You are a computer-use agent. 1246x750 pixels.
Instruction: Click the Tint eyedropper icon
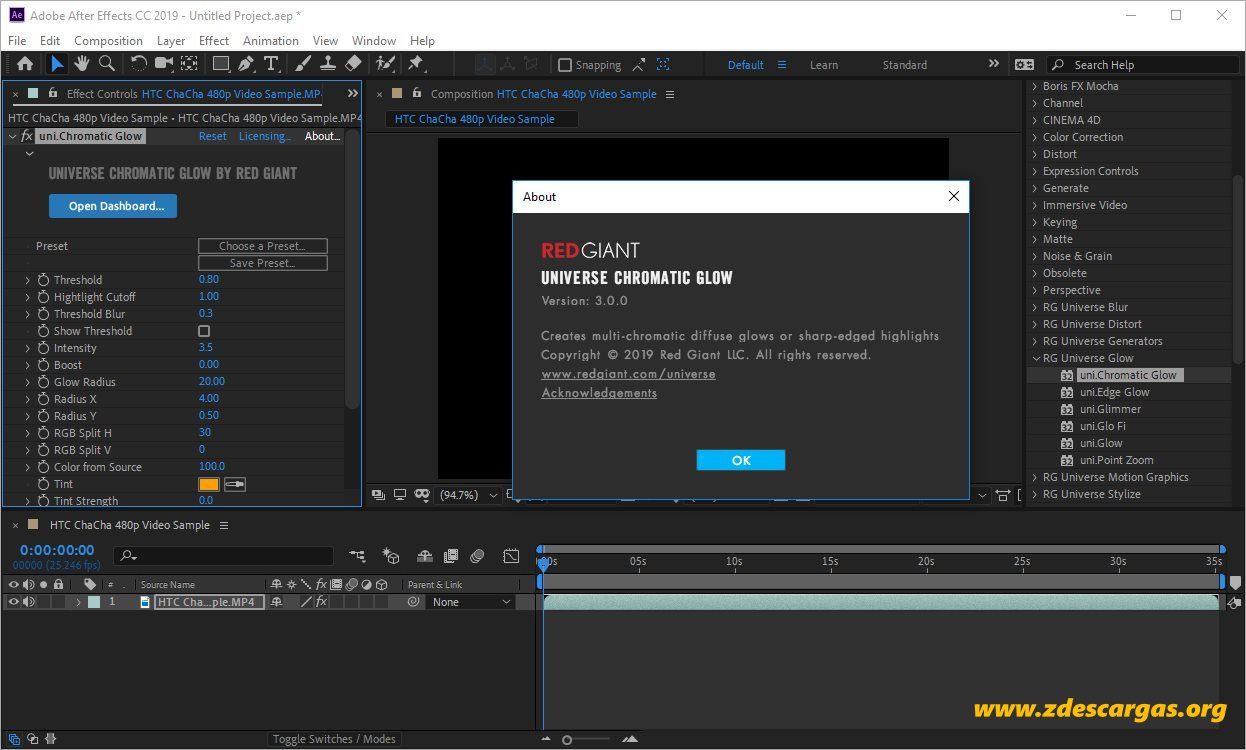pos(234,484)
